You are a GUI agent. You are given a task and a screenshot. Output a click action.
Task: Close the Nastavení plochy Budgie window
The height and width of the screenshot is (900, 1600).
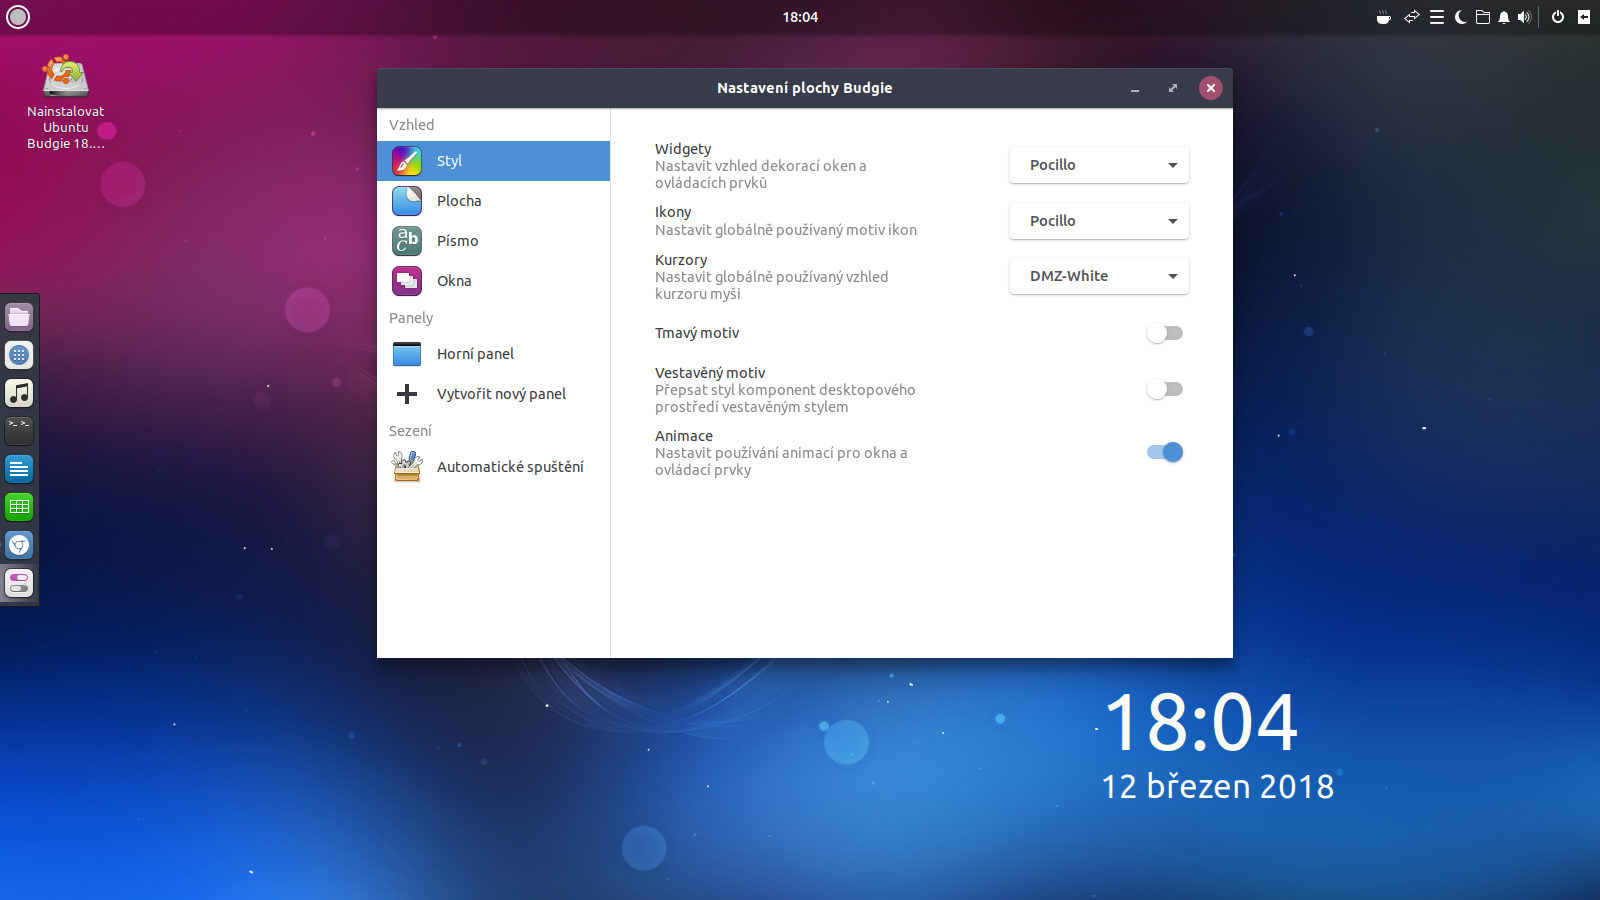1211,88
